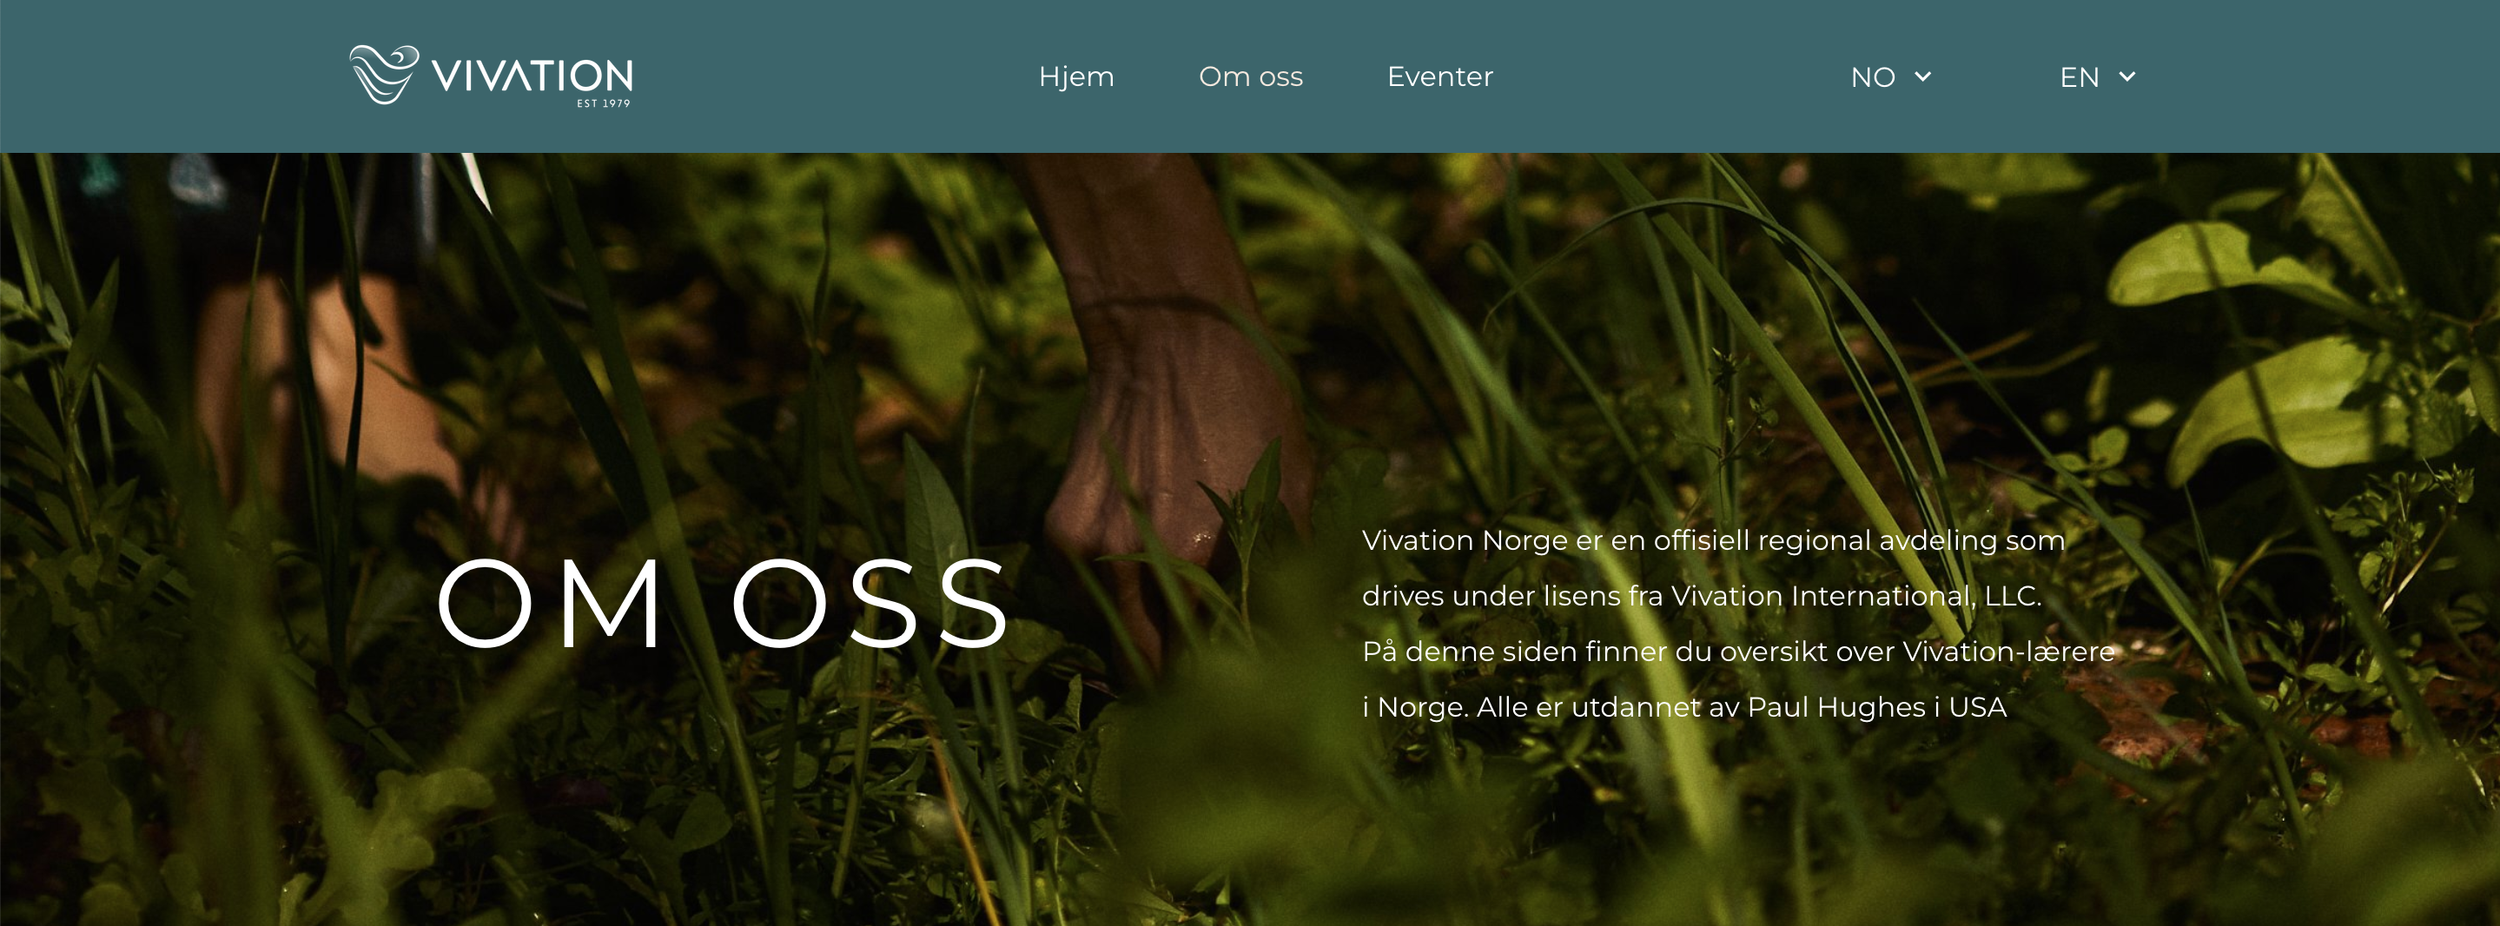
Task: Open the NO language dropdown
Action: 1891,77
